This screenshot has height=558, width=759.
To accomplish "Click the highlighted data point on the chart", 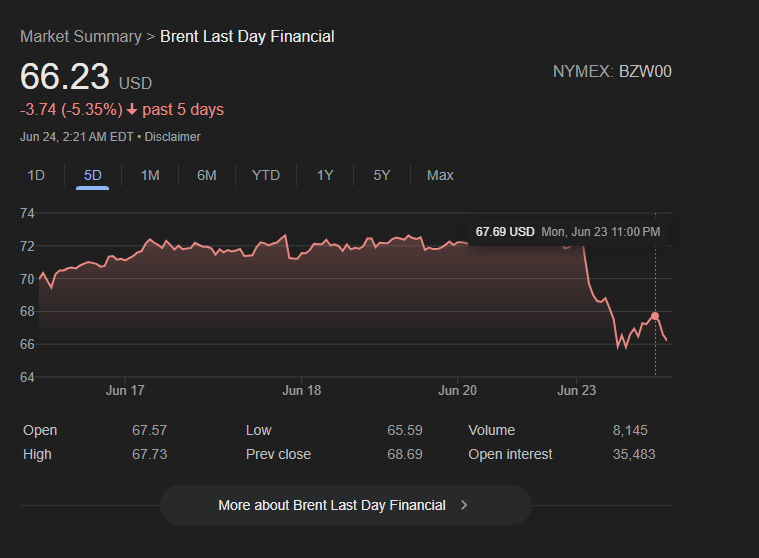I will coord(655,316).
